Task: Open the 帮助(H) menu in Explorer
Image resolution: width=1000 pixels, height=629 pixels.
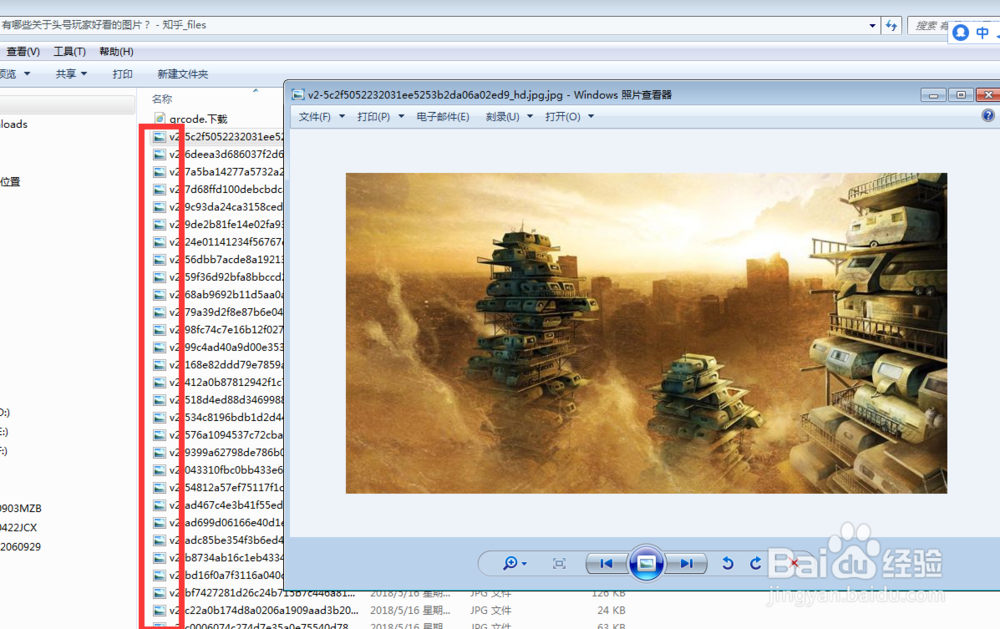Action: click(116, 52)
